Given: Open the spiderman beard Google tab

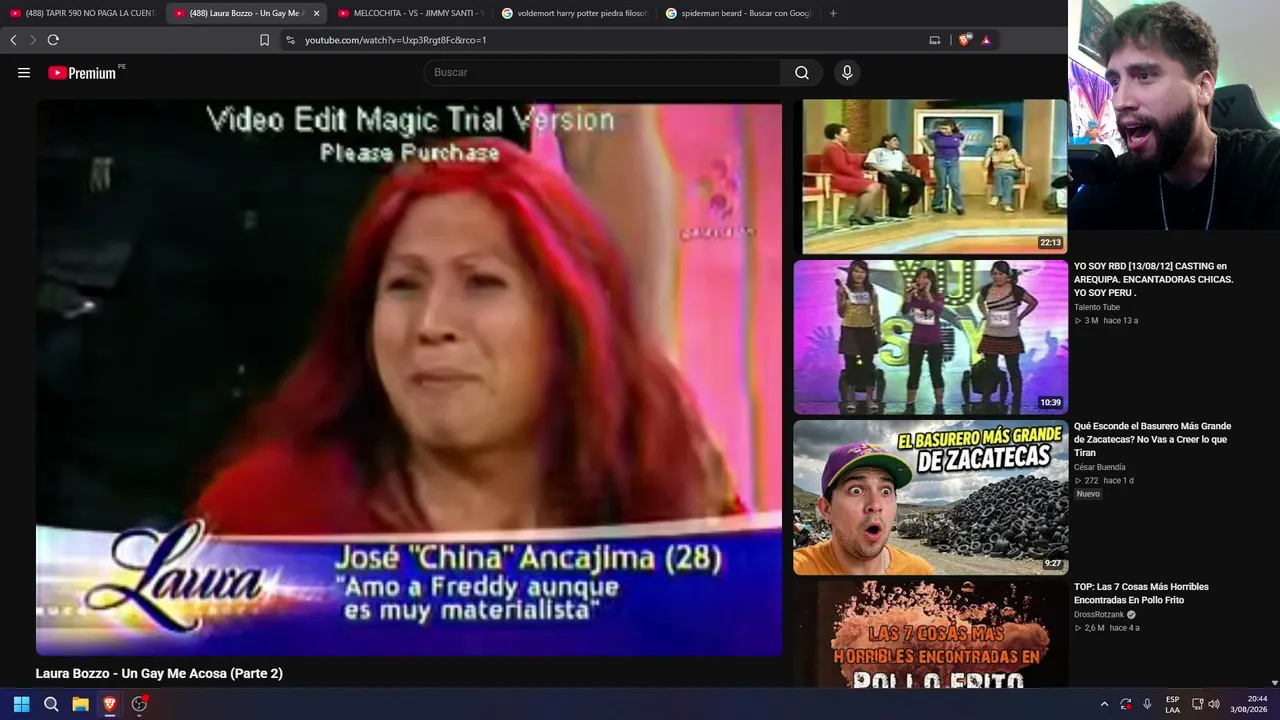Looking at the screenshot, I should click(739, 13).
